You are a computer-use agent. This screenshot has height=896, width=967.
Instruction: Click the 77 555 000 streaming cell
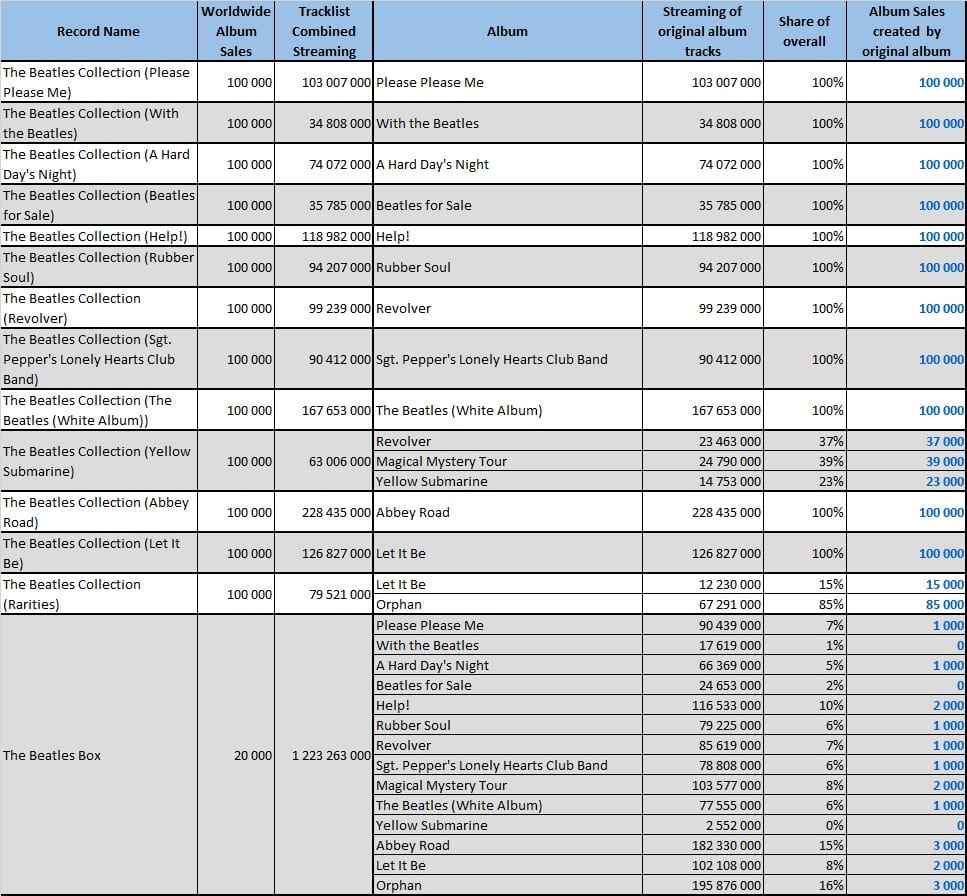point(702,805)
